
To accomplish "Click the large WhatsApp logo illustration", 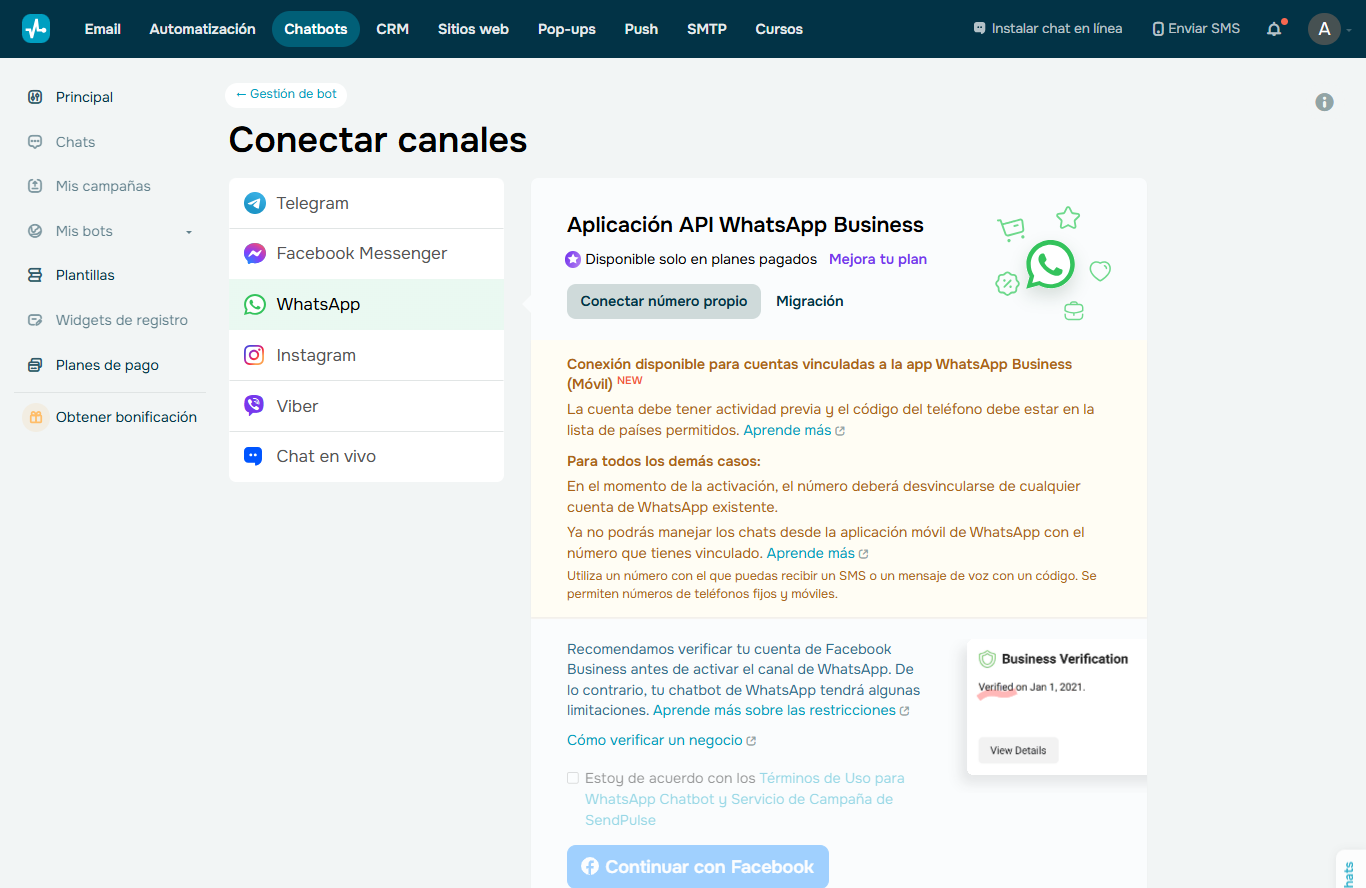I will tap(1050, 264).
